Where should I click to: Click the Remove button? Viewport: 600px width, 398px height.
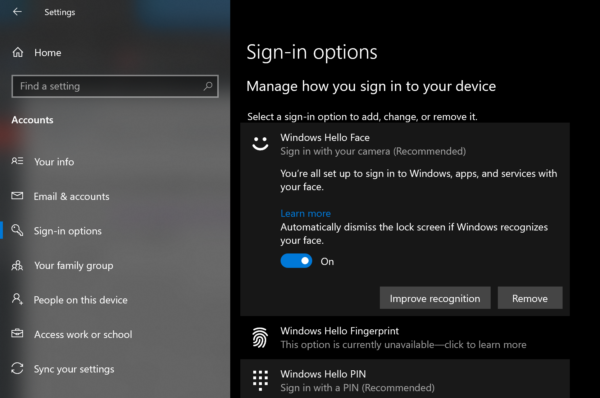530,298
